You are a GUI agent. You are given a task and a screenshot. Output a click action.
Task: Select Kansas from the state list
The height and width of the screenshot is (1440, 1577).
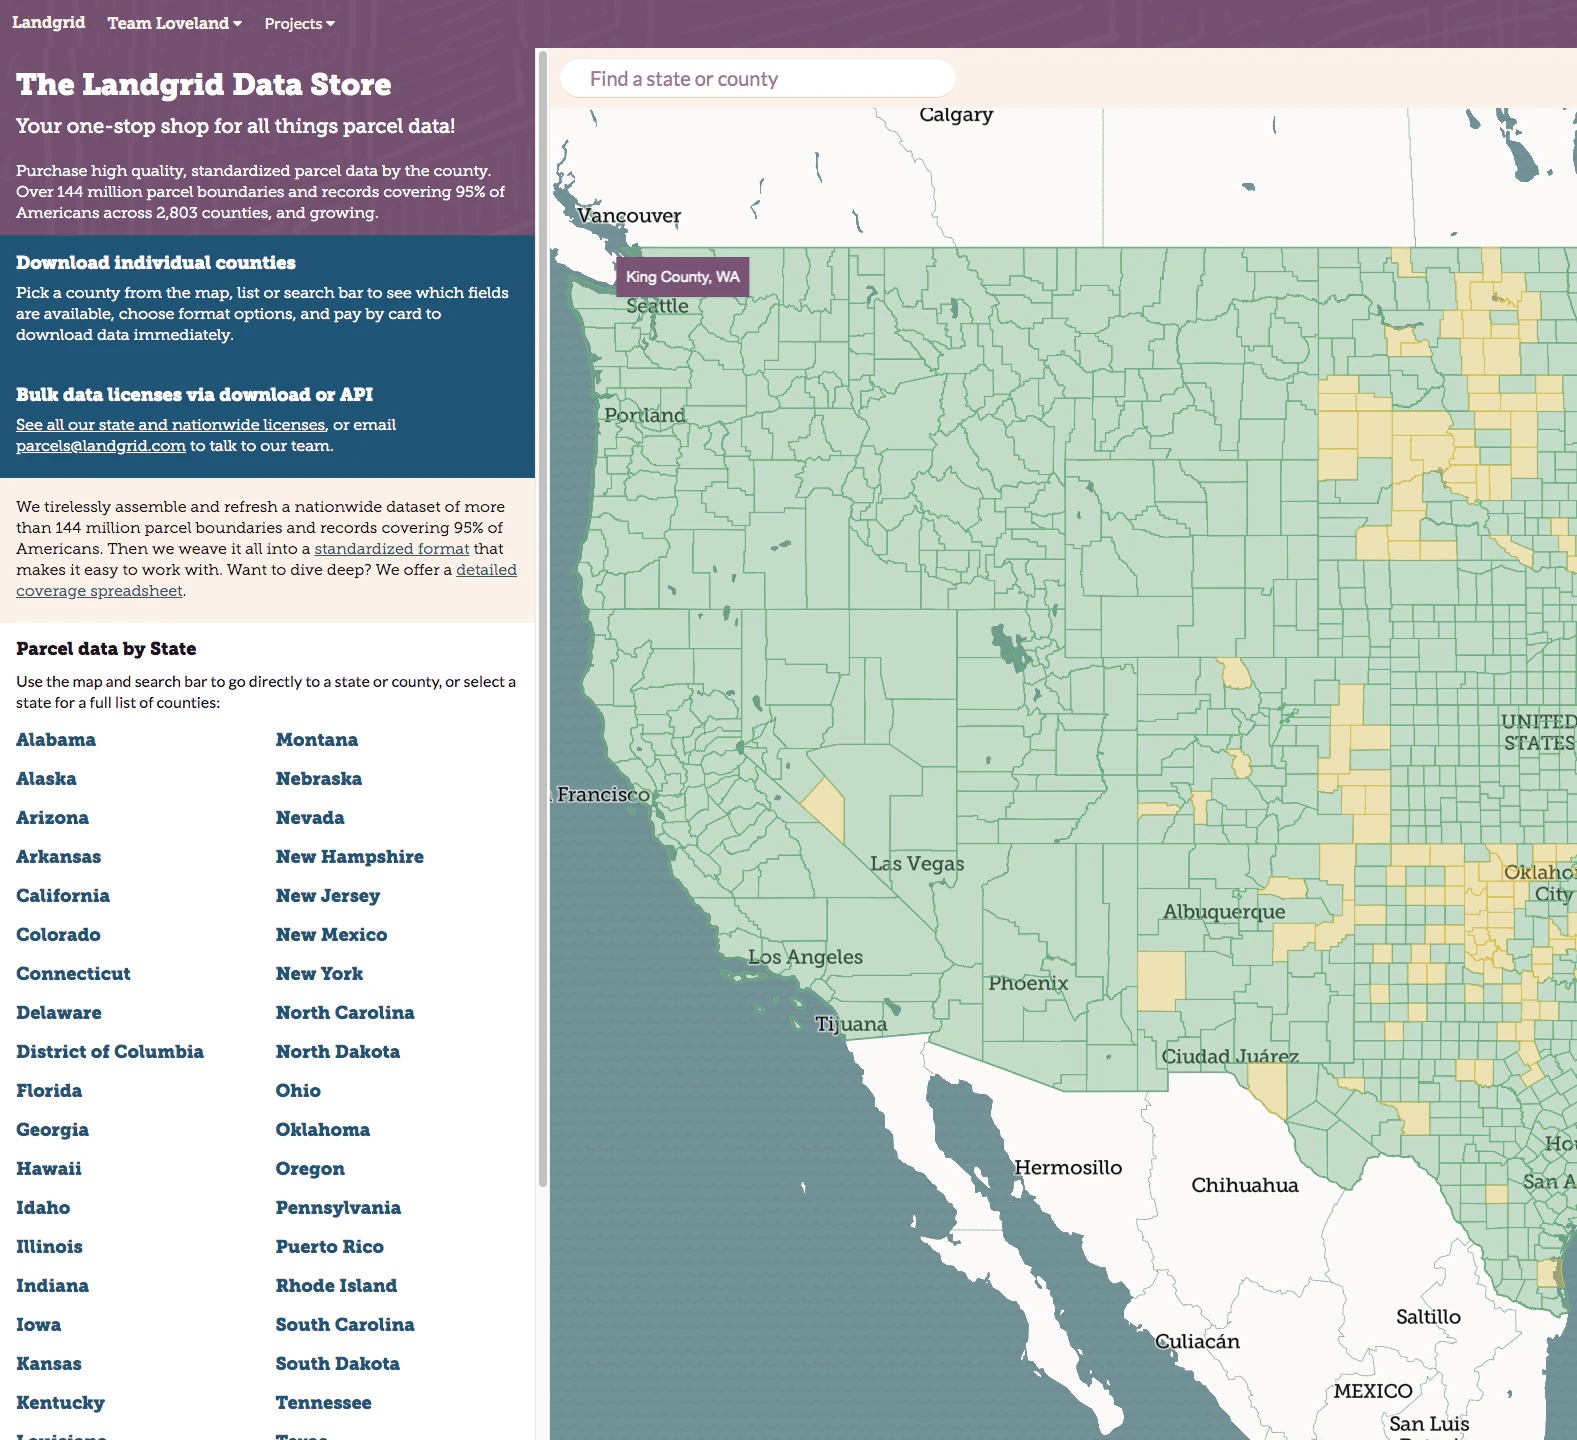click(x=49, y=1364)
